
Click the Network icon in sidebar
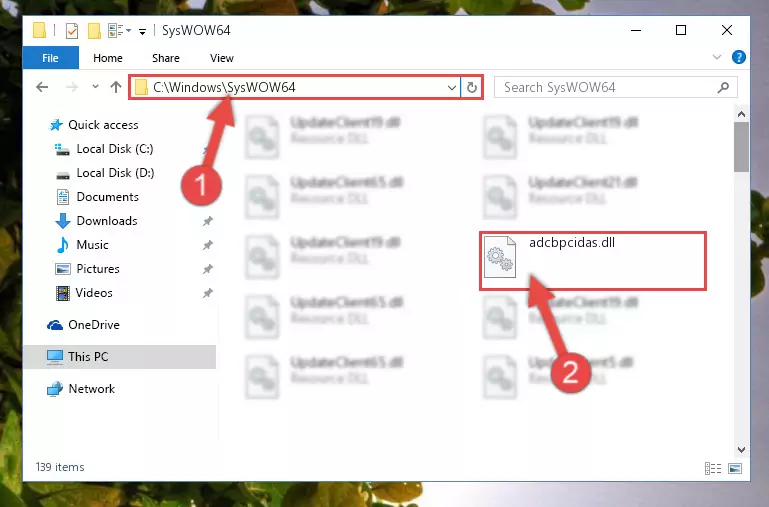[54, 389]
